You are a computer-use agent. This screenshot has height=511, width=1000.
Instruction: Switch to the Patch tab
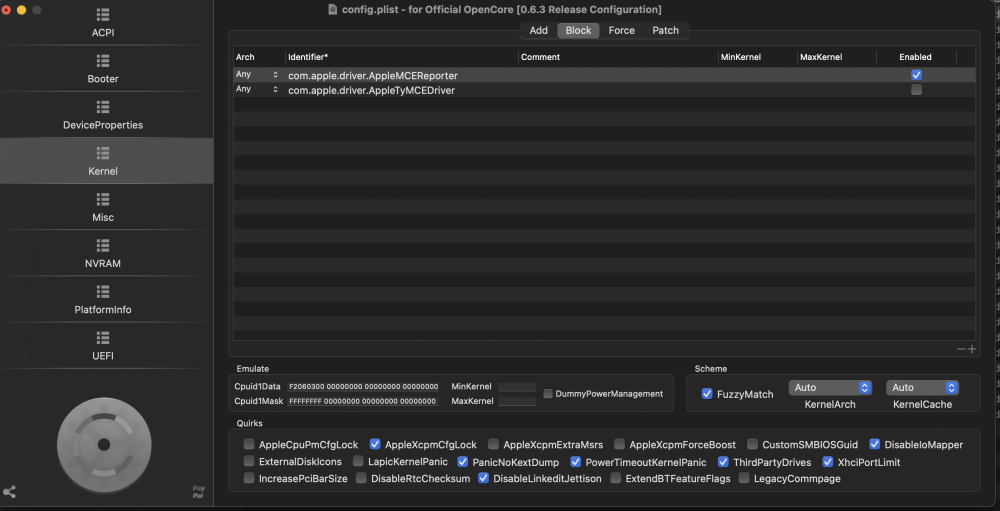(665, 30)
